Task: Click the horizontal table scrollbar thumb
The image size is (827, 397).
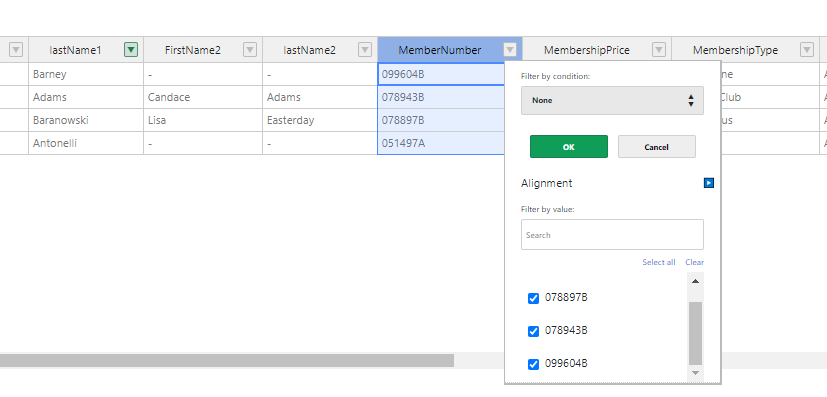Action: [227, 361]
